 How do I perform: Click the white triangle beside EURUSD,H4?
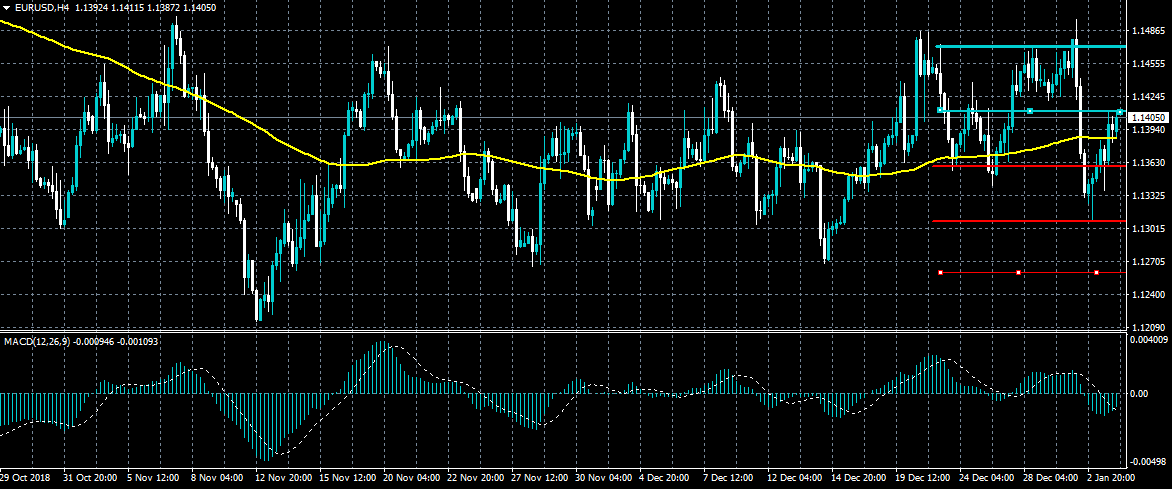[7, 7]
